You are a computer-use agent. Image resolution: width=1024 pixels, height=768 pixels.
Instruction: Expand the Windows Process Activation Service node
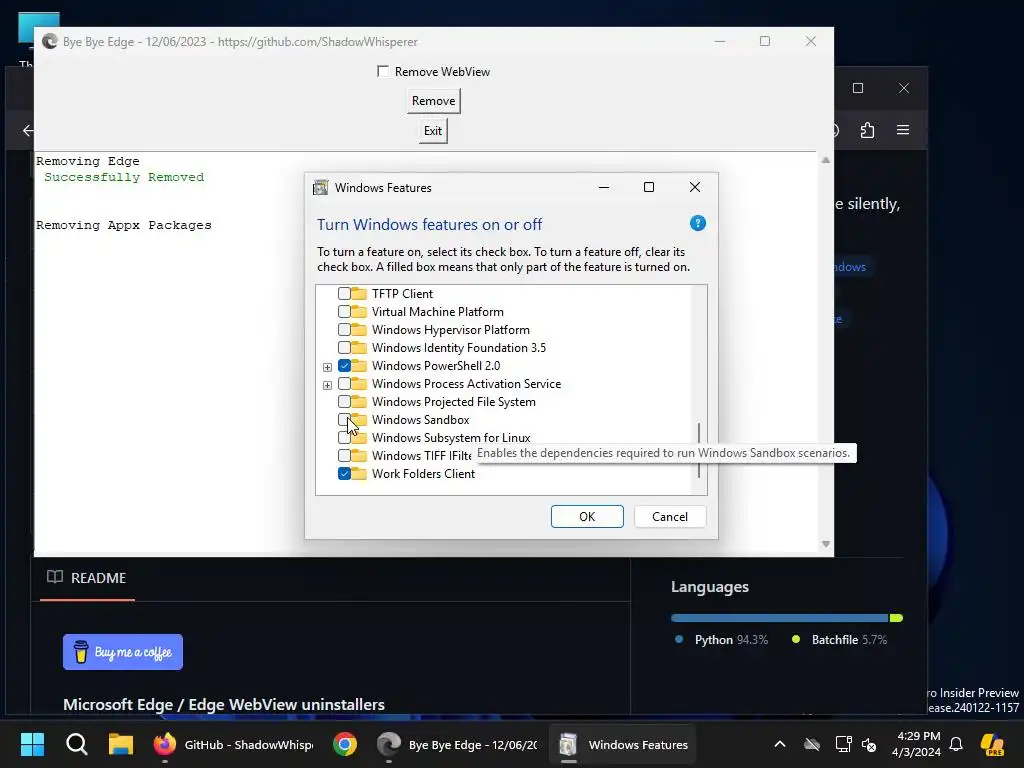coord(327,385)
